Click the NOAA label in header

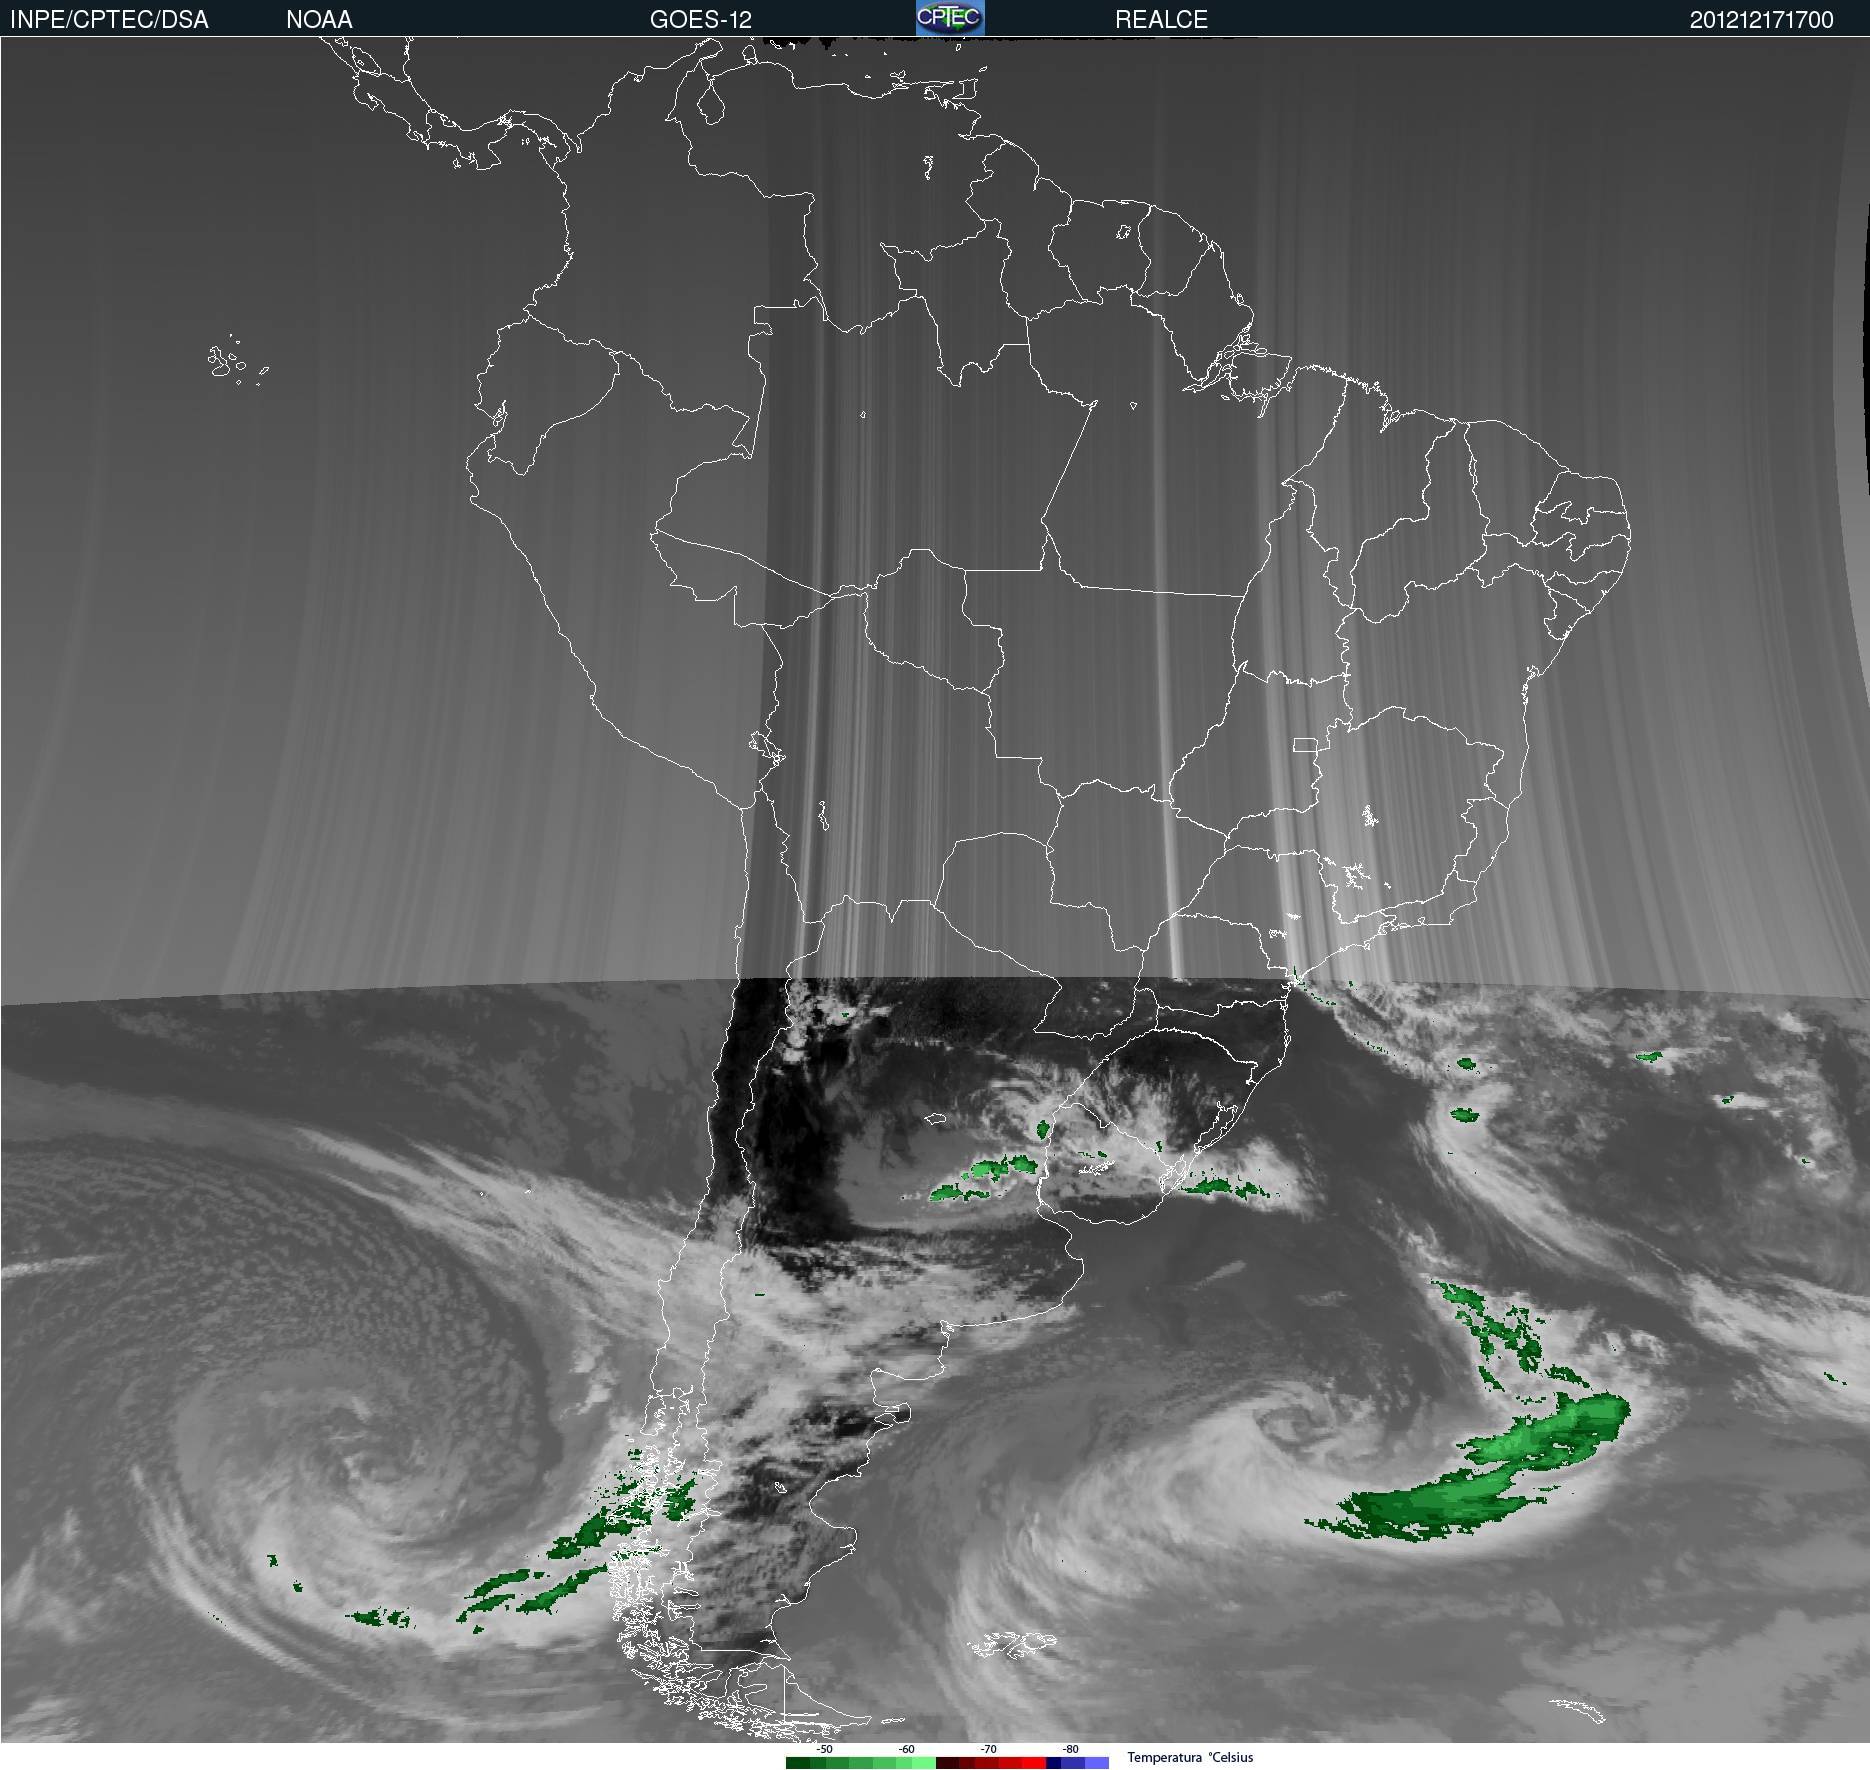click(x=319, y=19)
